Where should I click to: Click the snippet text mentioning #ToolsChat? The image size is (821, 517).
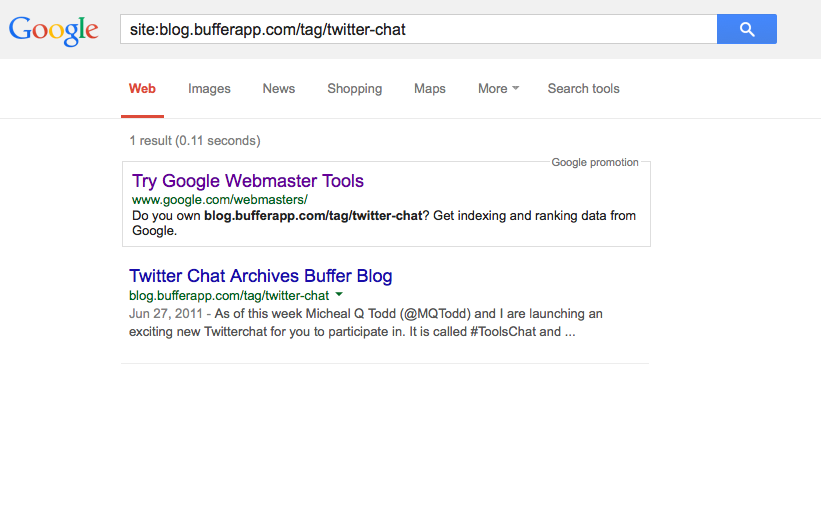[x=365, y=323]
